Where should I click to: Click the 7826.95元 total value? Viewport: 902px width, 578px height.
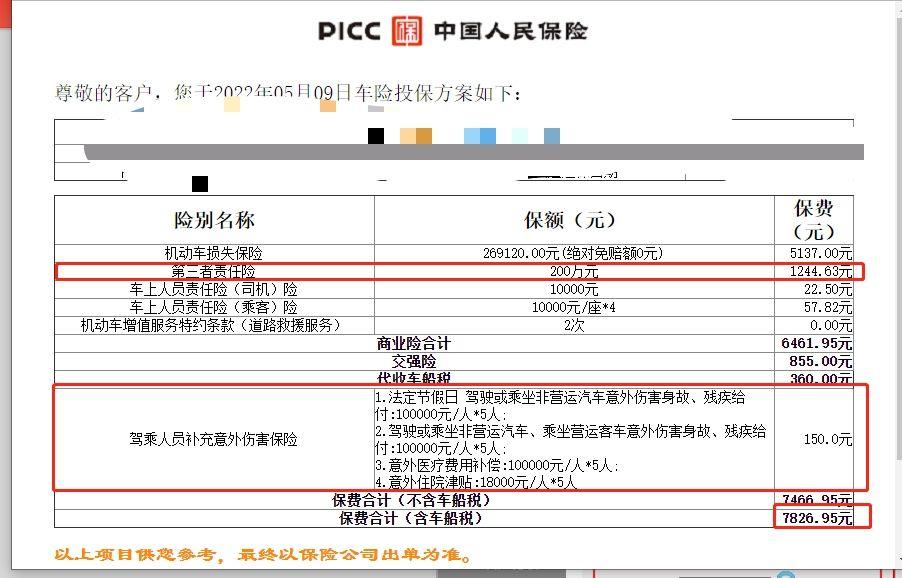[817, 518]
